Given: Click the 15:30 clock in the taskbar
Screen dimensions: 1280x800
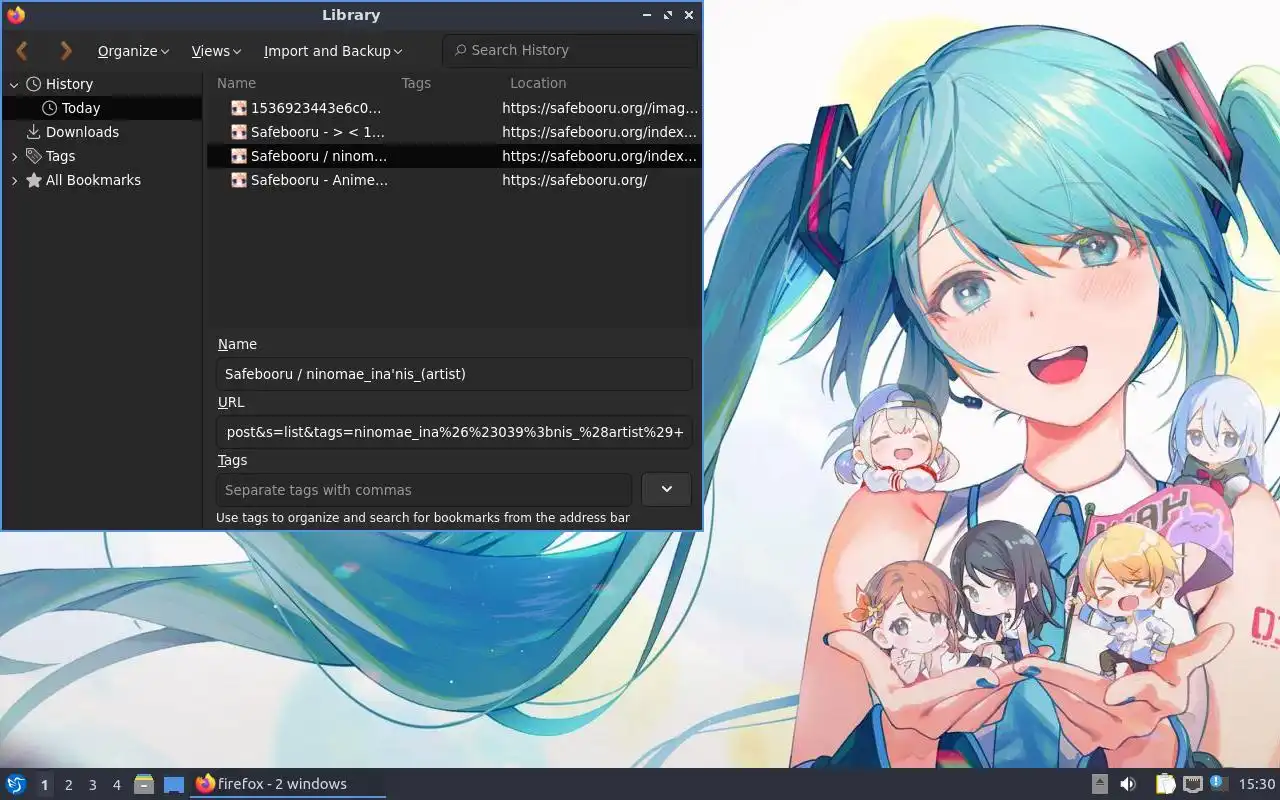Looking at the screenshot, I should point(1257,784).
